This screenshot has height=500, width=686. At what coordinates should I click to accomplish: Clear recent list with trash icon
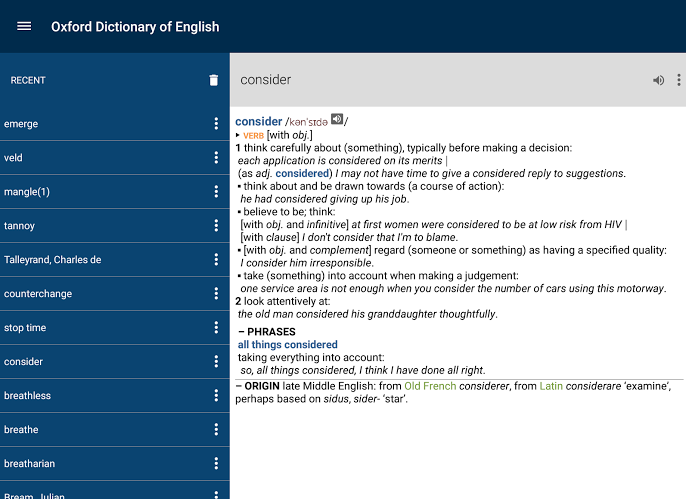(x=214, y=80)
